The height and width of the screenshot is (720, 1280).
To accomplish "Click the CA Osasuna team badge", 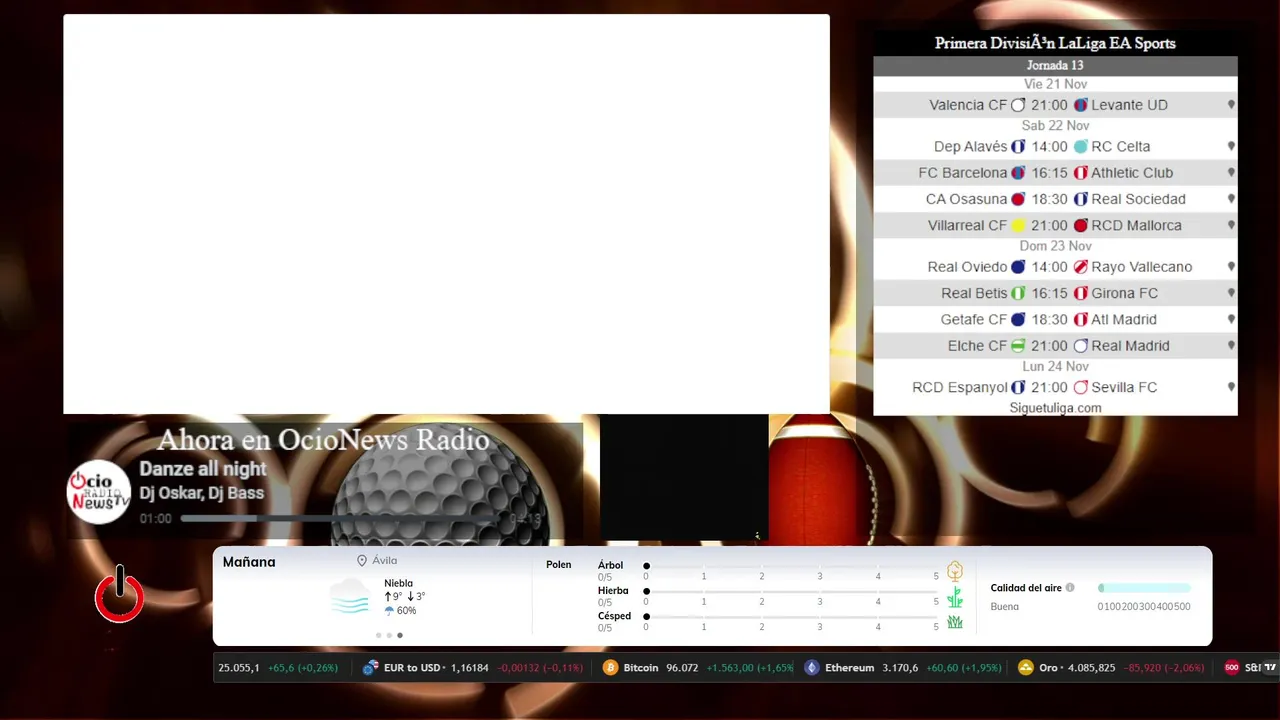I will [1018, 199].
